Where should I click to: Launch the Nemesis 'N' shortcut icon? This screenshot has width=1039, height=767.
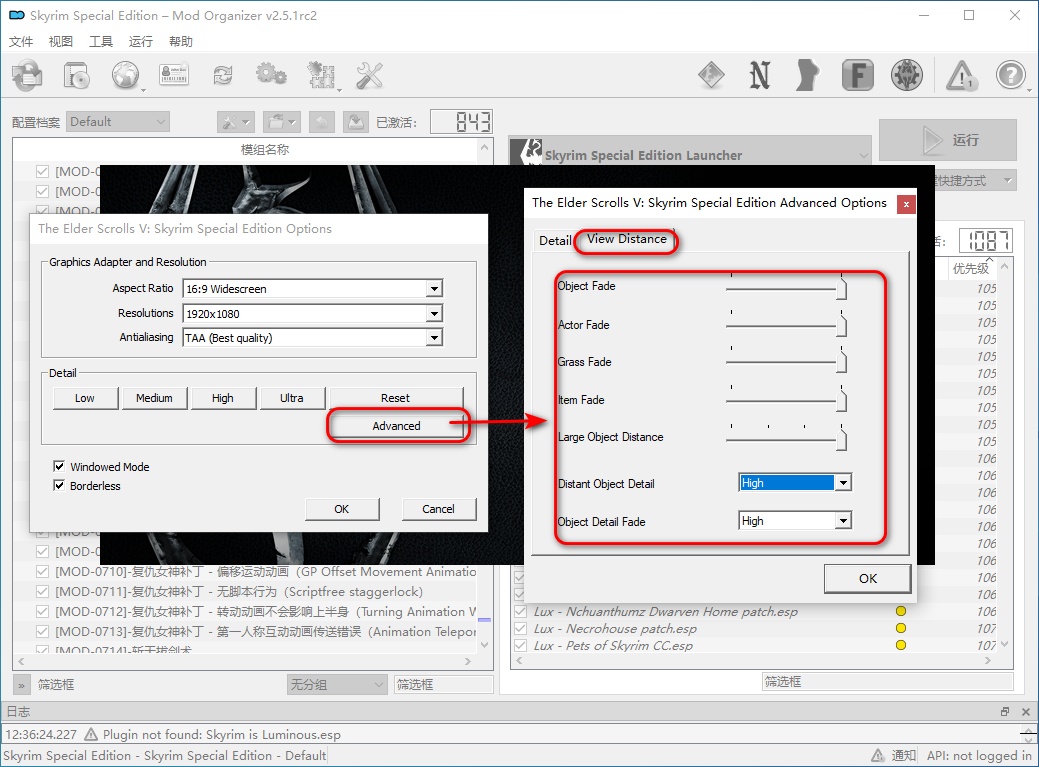(x=760, y=75)
